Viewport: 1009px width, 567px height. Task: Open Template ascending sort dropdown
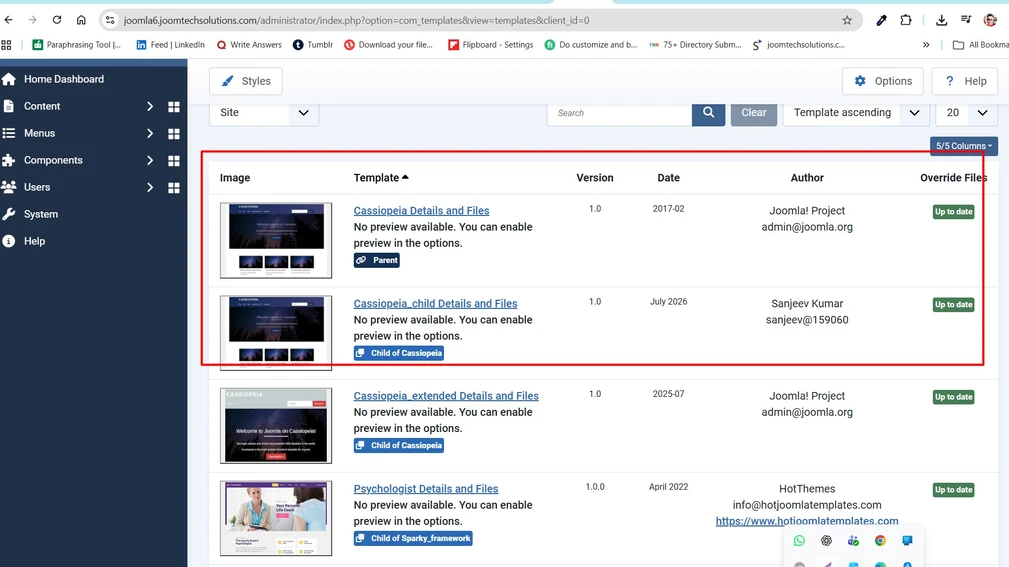pyautogui.click(x=856, y=113)
